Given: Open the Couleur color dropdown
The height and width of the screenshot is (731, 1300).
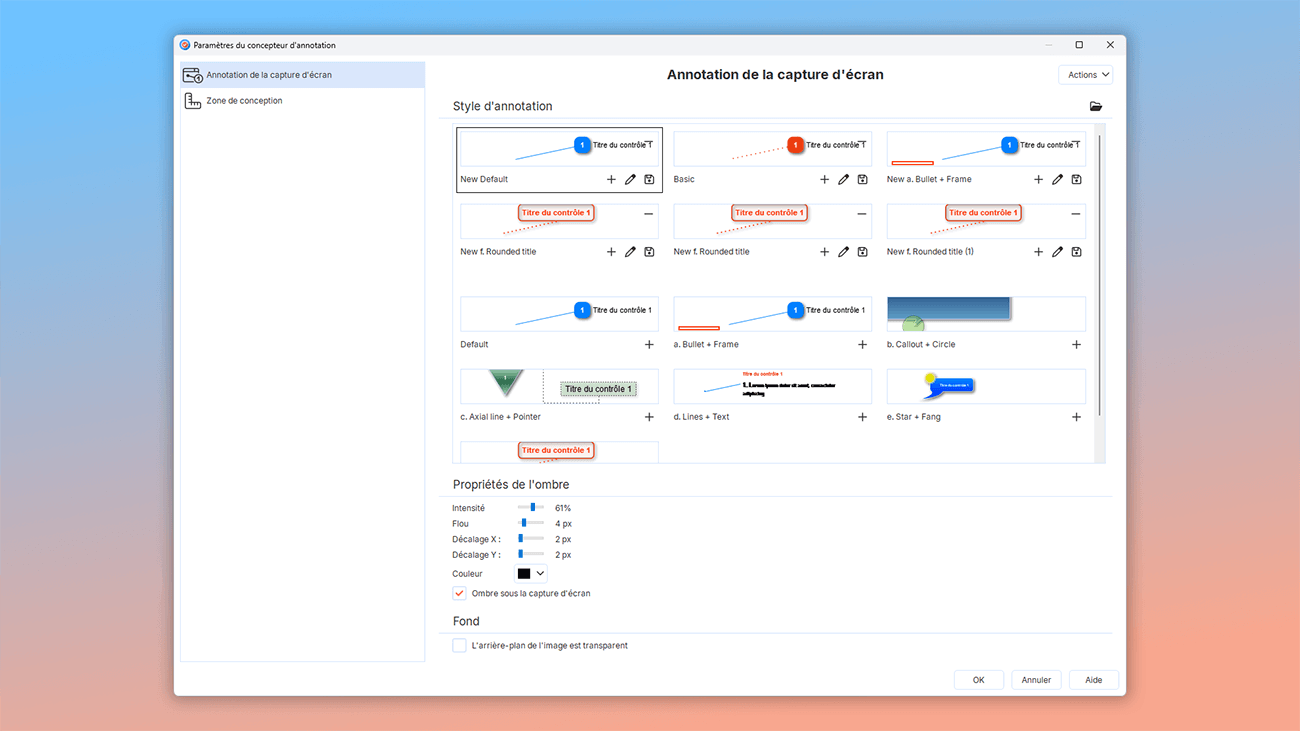Looking at the screenshot, I should 530,573.
